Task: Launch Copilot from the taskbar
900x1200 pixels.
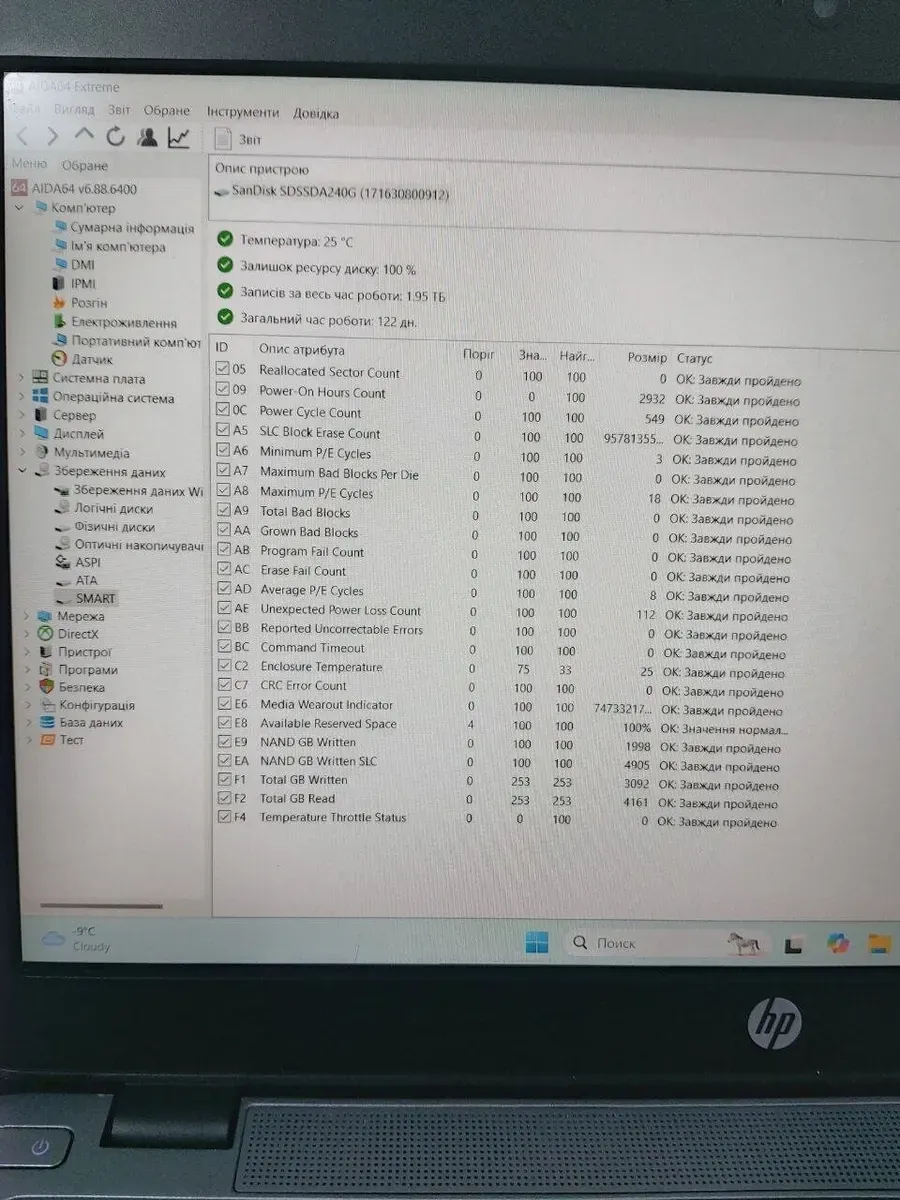Action: (837, 943)
